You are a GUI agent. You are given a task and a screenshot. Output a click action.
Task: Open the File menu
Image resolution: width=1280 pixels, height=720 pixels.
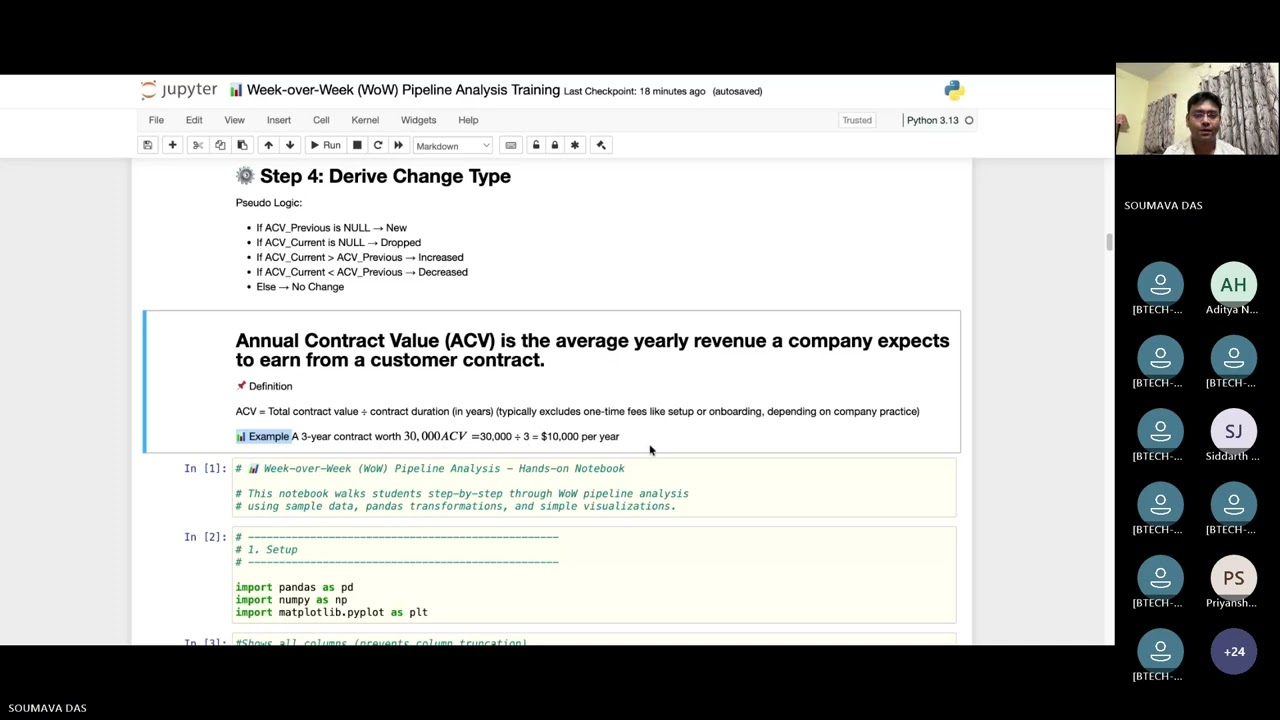click(156, 120)
